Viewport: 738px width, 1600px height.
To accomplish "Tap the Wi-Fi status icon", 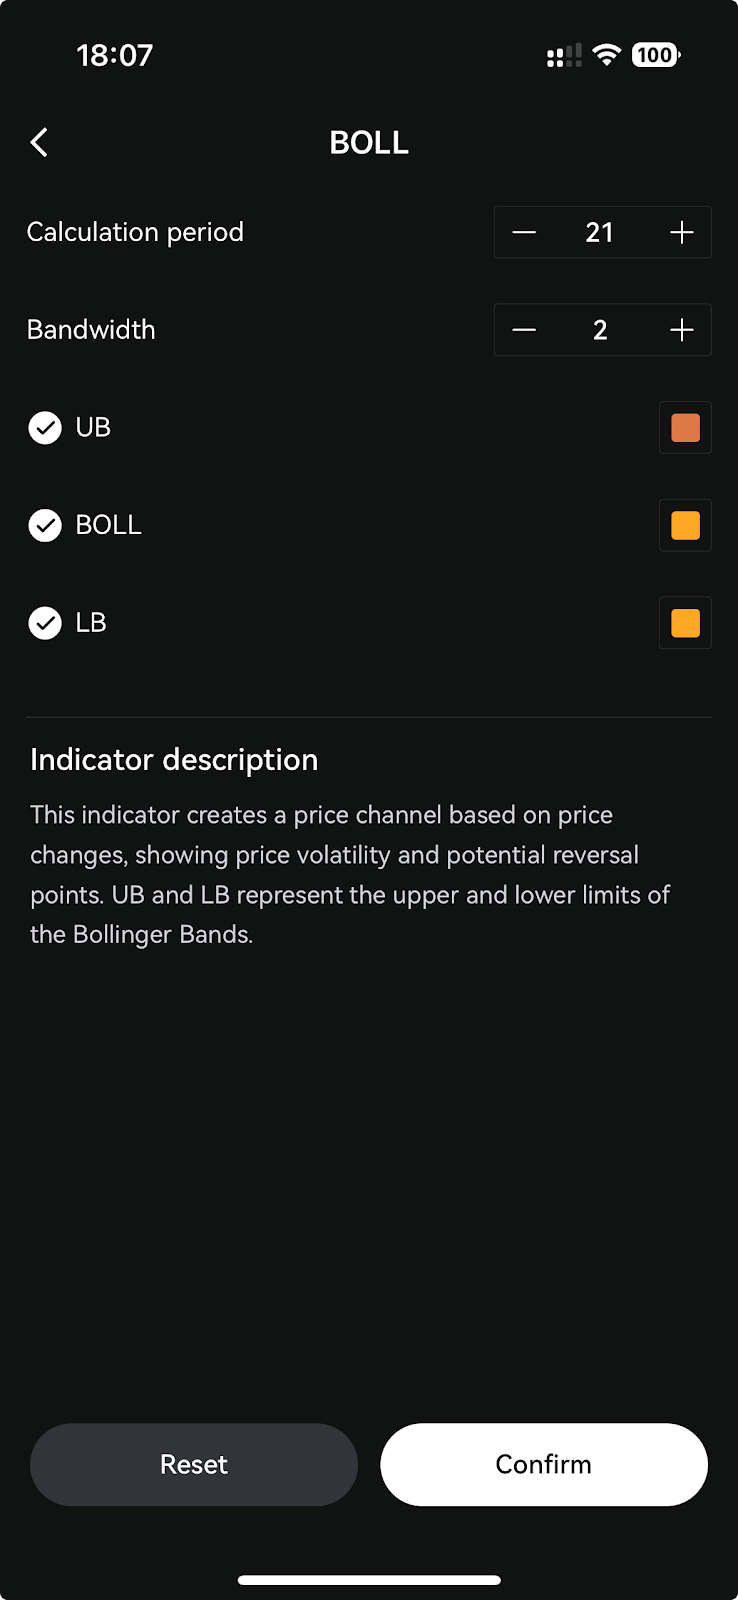I will 606,55.
